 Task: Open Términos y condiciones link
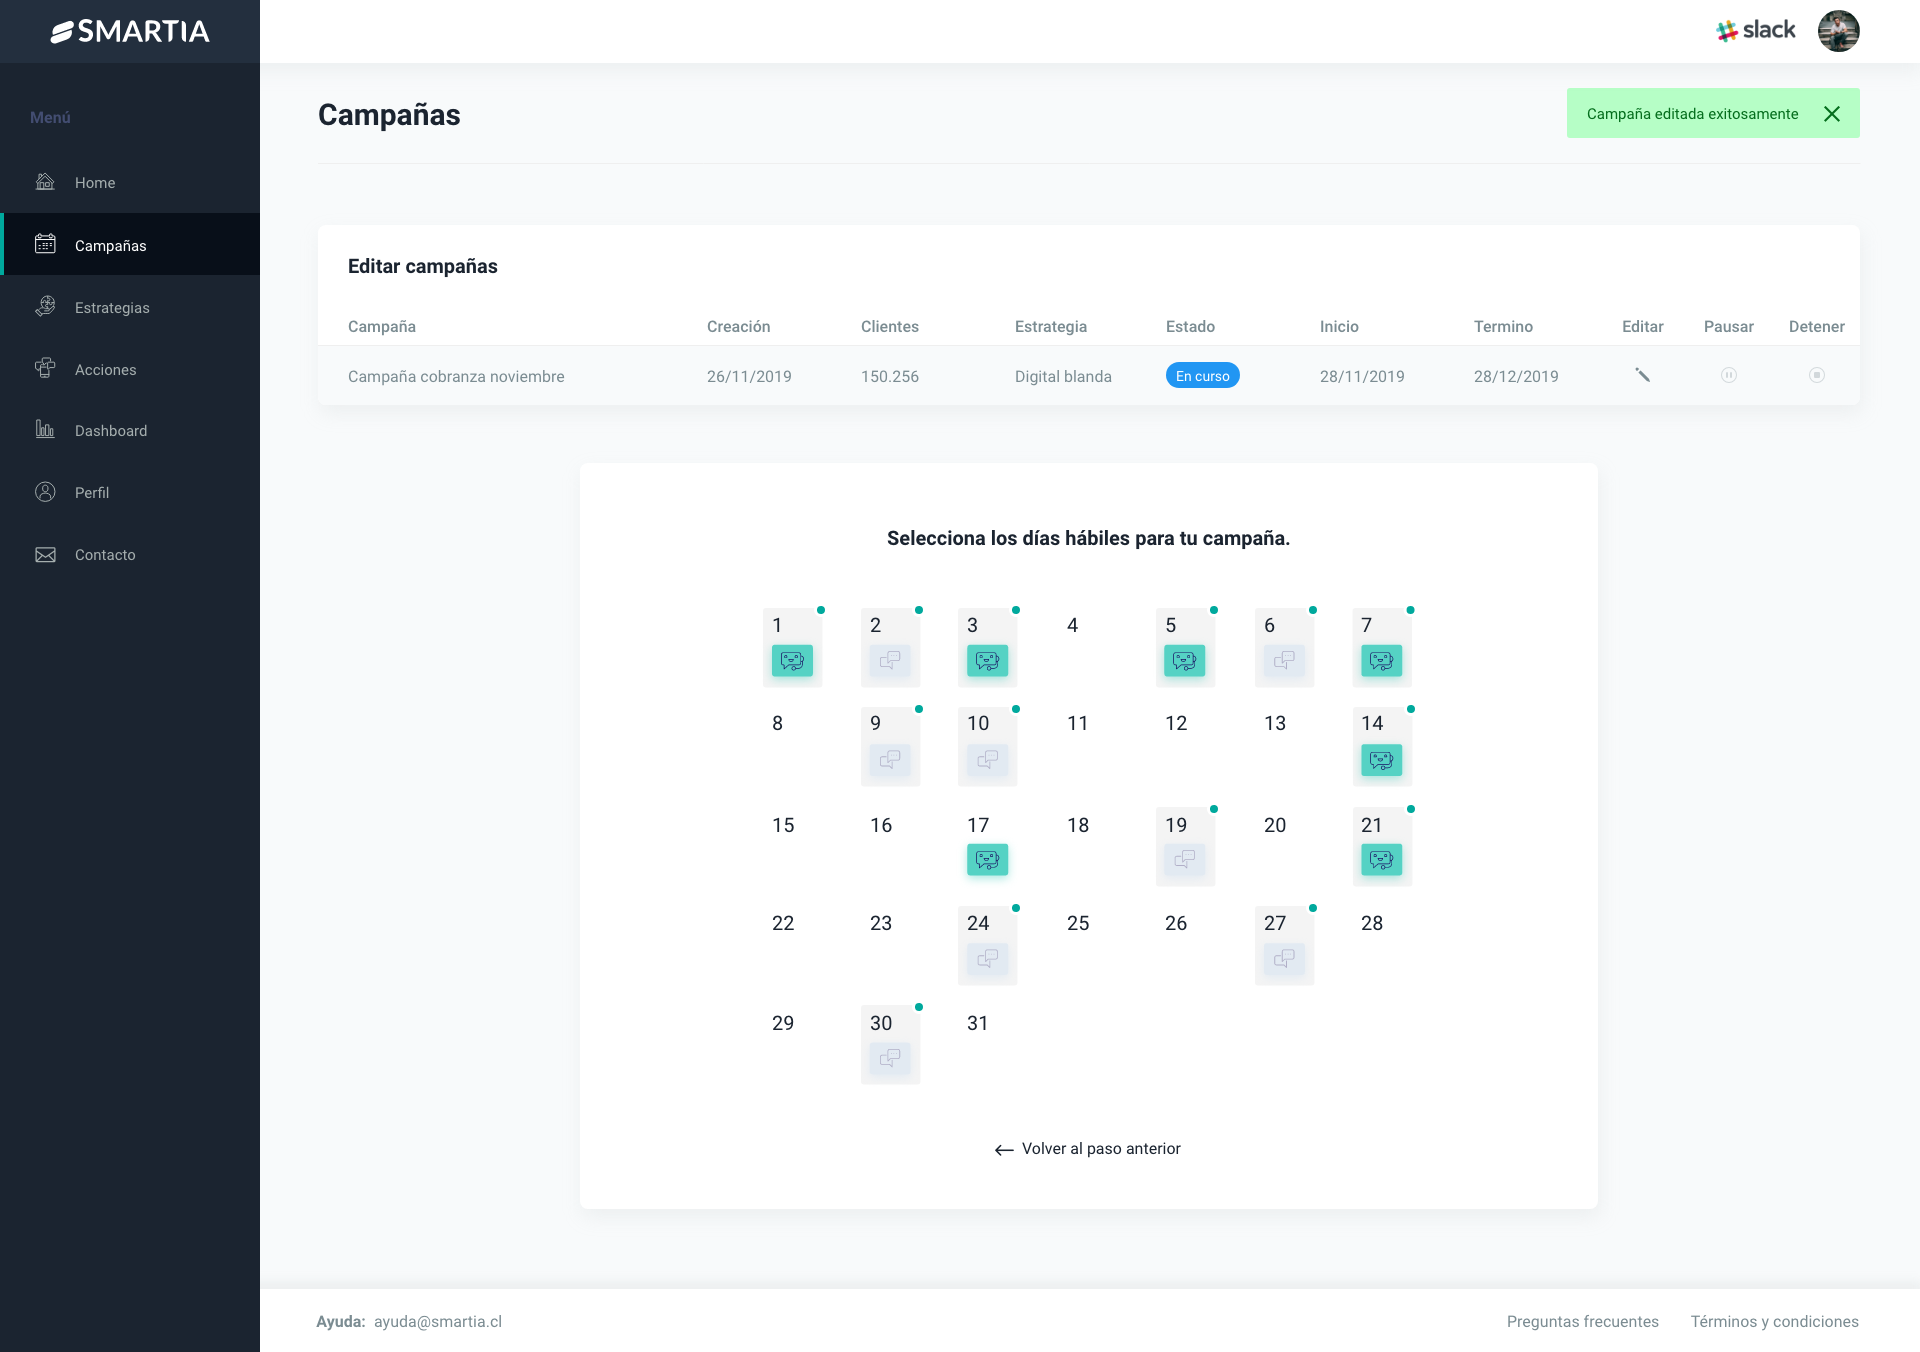point(1774,1321)
